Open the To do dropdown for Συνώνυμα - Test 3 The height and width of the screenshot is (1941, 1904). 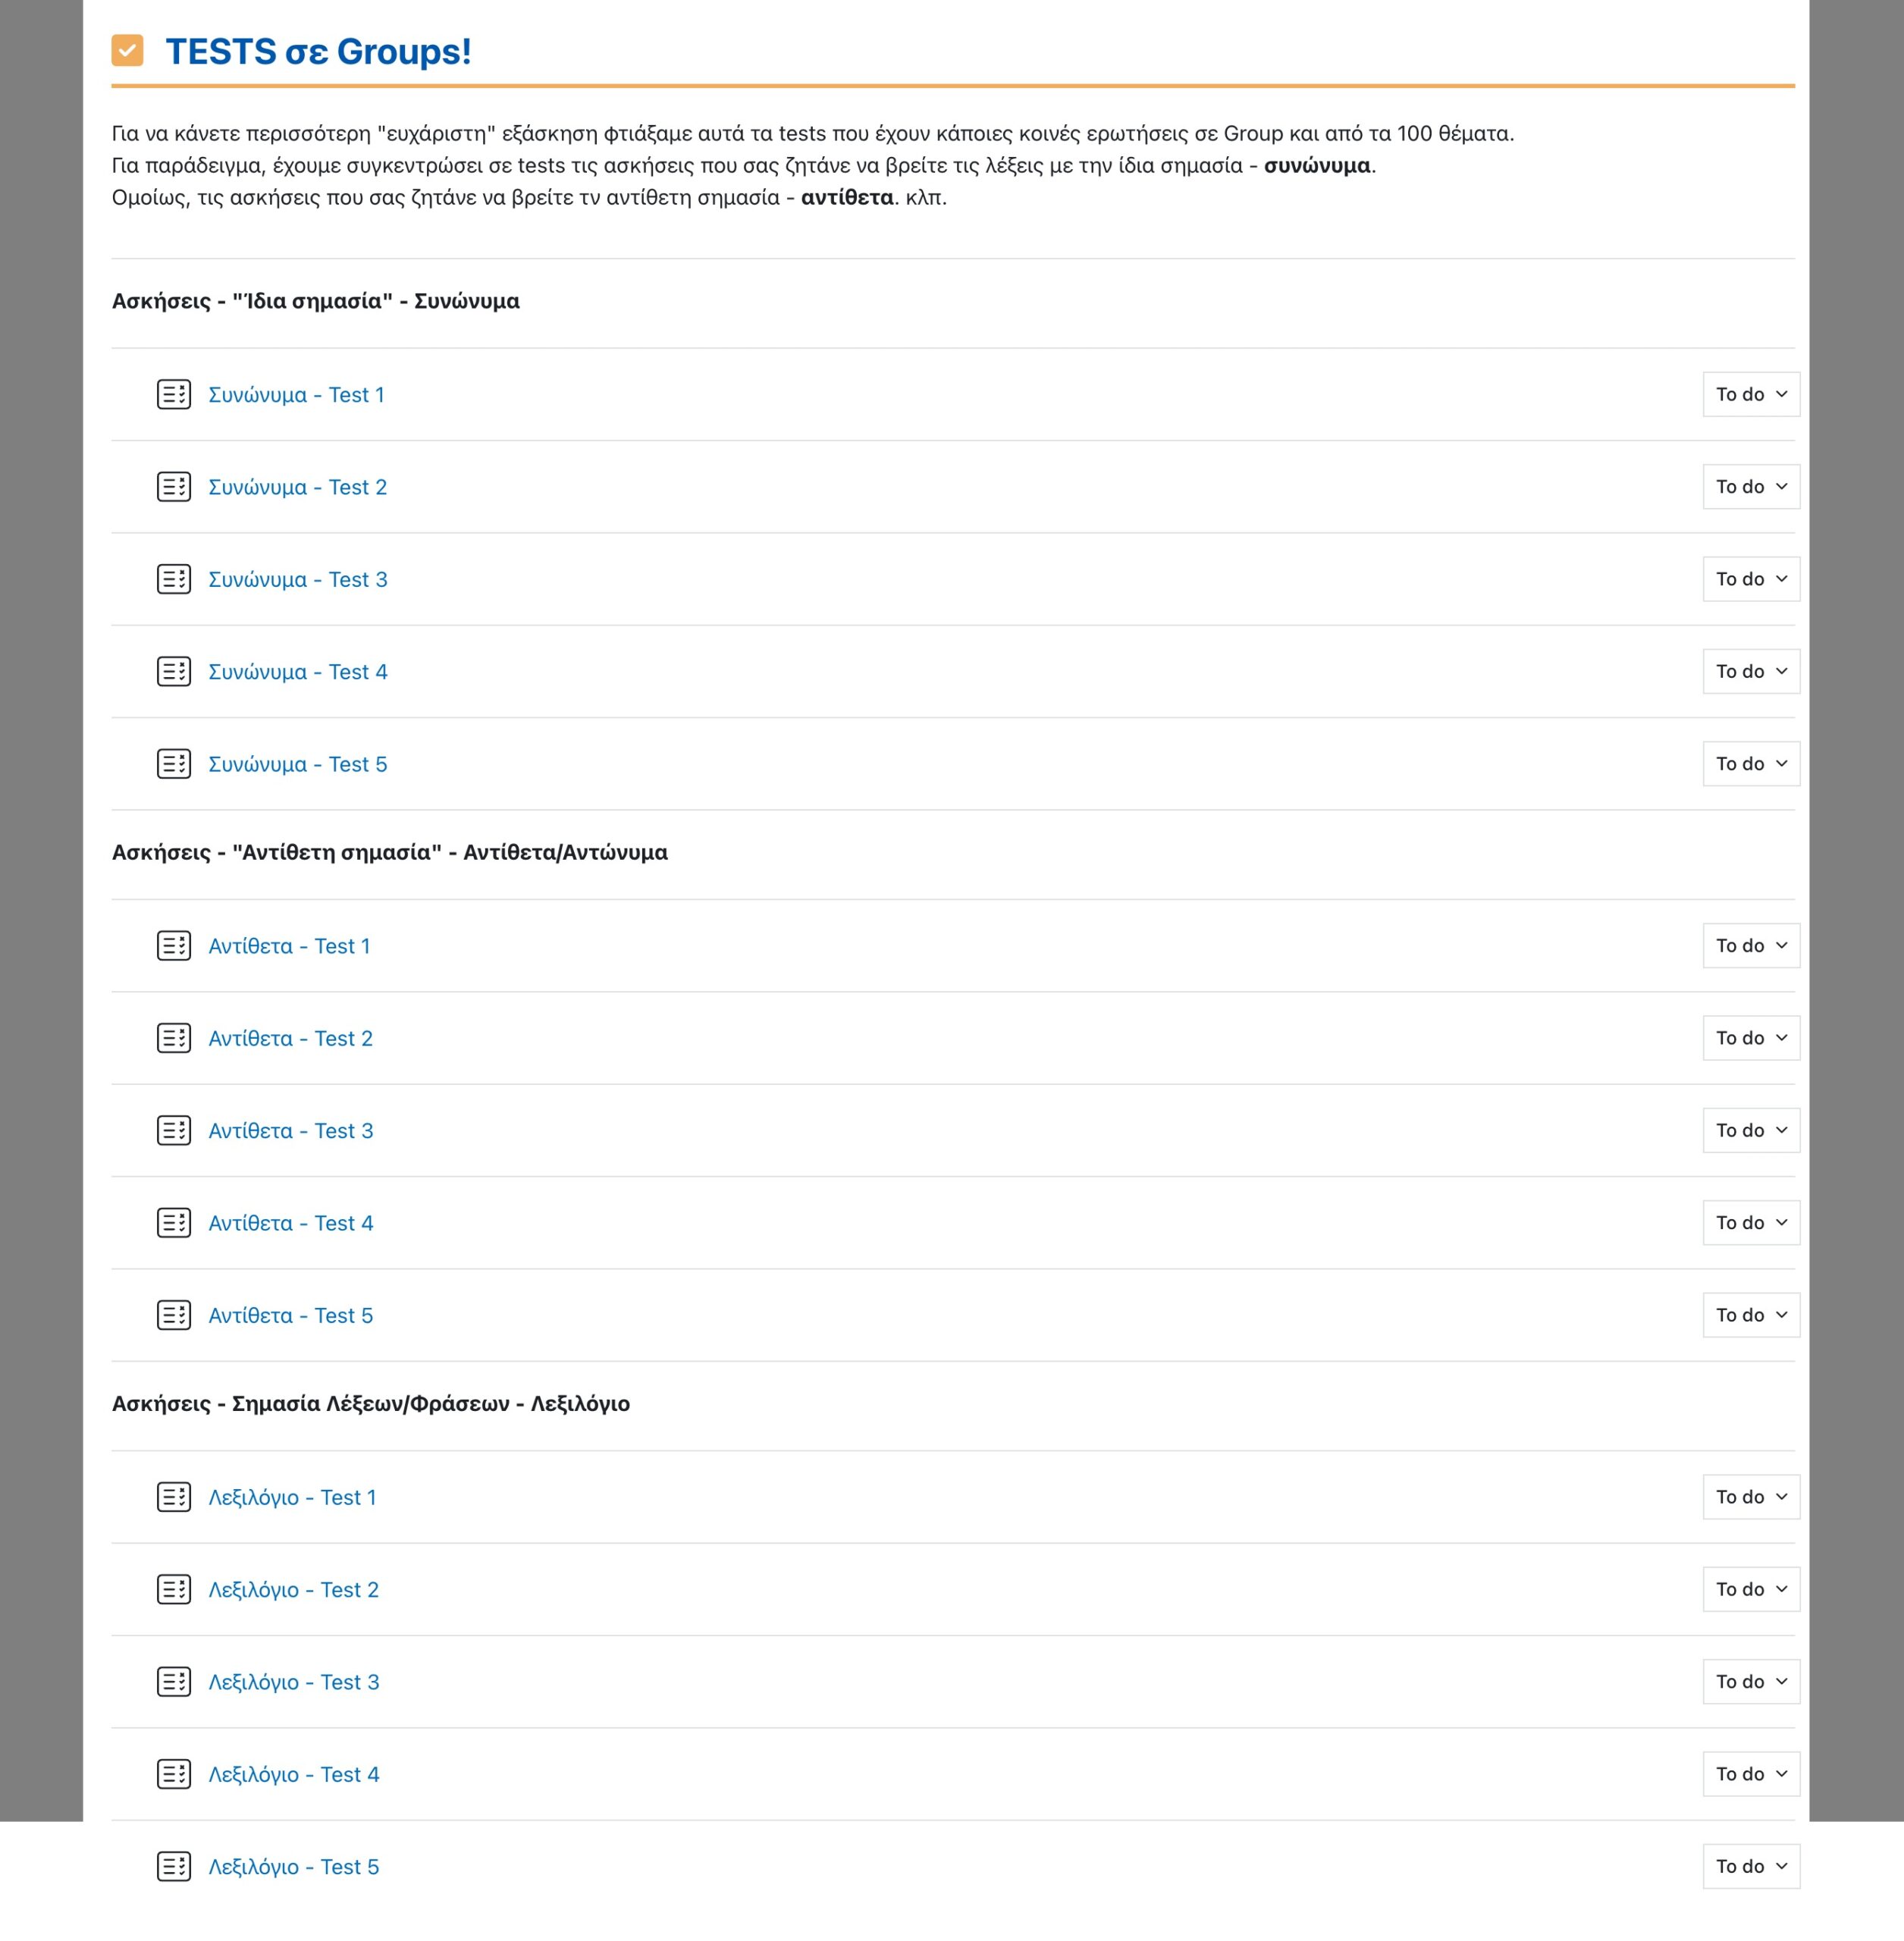pos(1750,579)
